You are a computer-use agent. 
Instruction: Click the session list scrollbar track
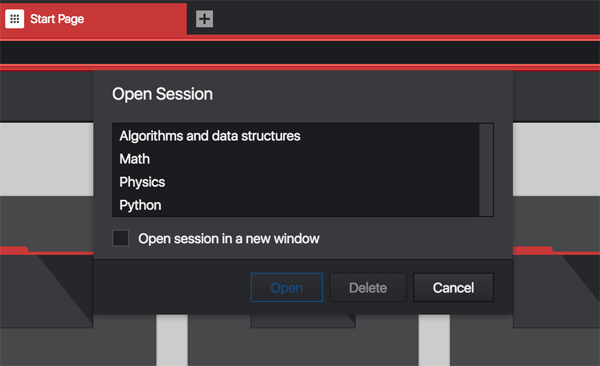486,170
